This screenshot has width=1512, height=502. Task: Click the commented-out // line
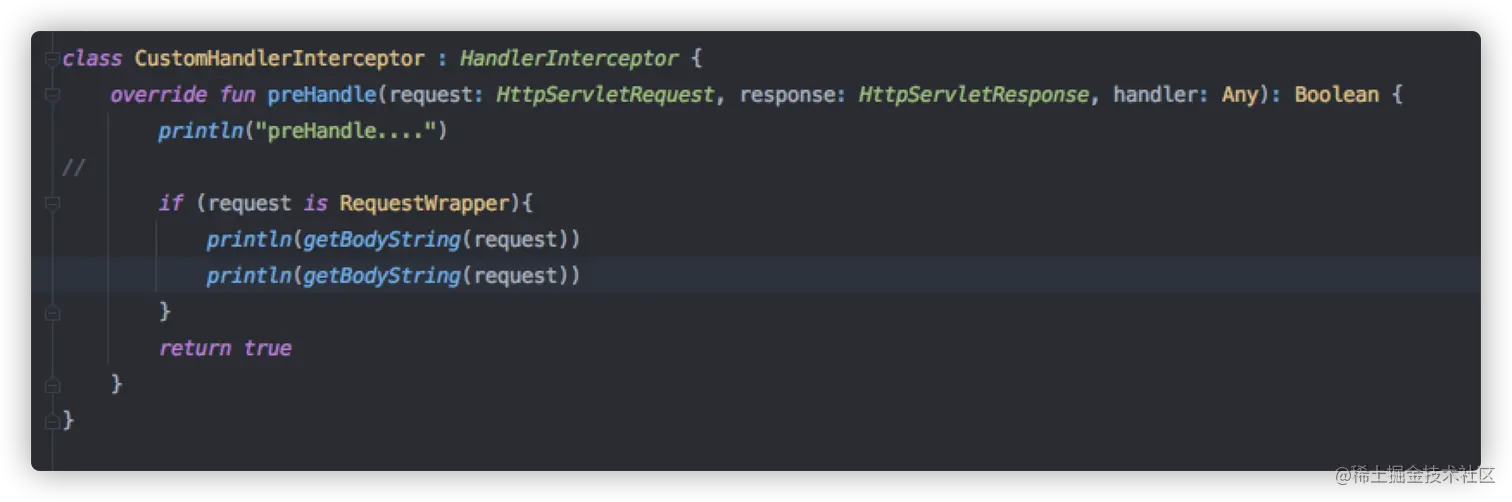pyautogui.click(x=73, y=168)
